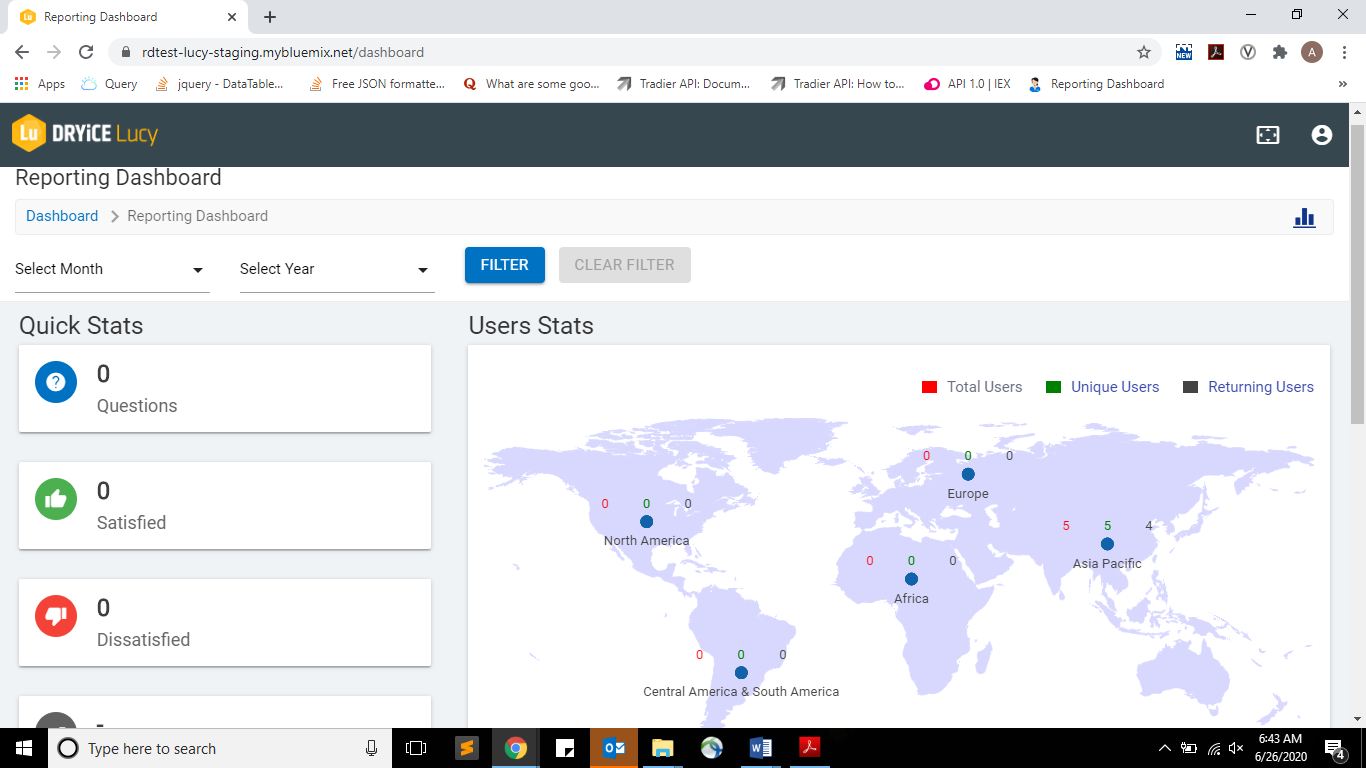Toggle Total Users legend item
This screenshot has height=768, width=1366.
click(972, 387)
